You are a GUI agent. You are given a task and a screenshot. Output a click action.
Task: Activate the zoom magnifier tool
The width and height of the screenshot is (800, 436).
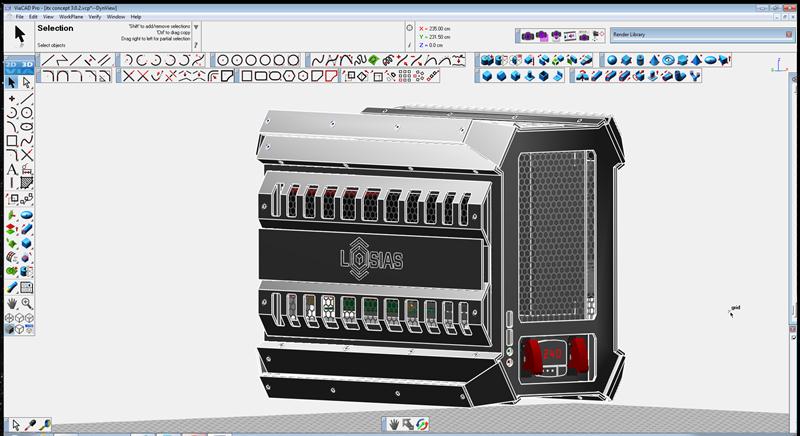pos(27,303)
